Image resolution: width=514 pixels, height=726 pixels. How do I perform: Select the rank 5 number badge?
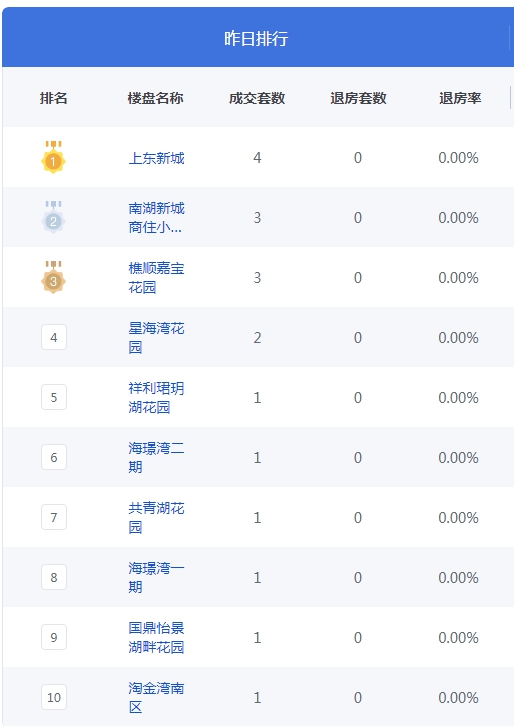coord(54,397)
